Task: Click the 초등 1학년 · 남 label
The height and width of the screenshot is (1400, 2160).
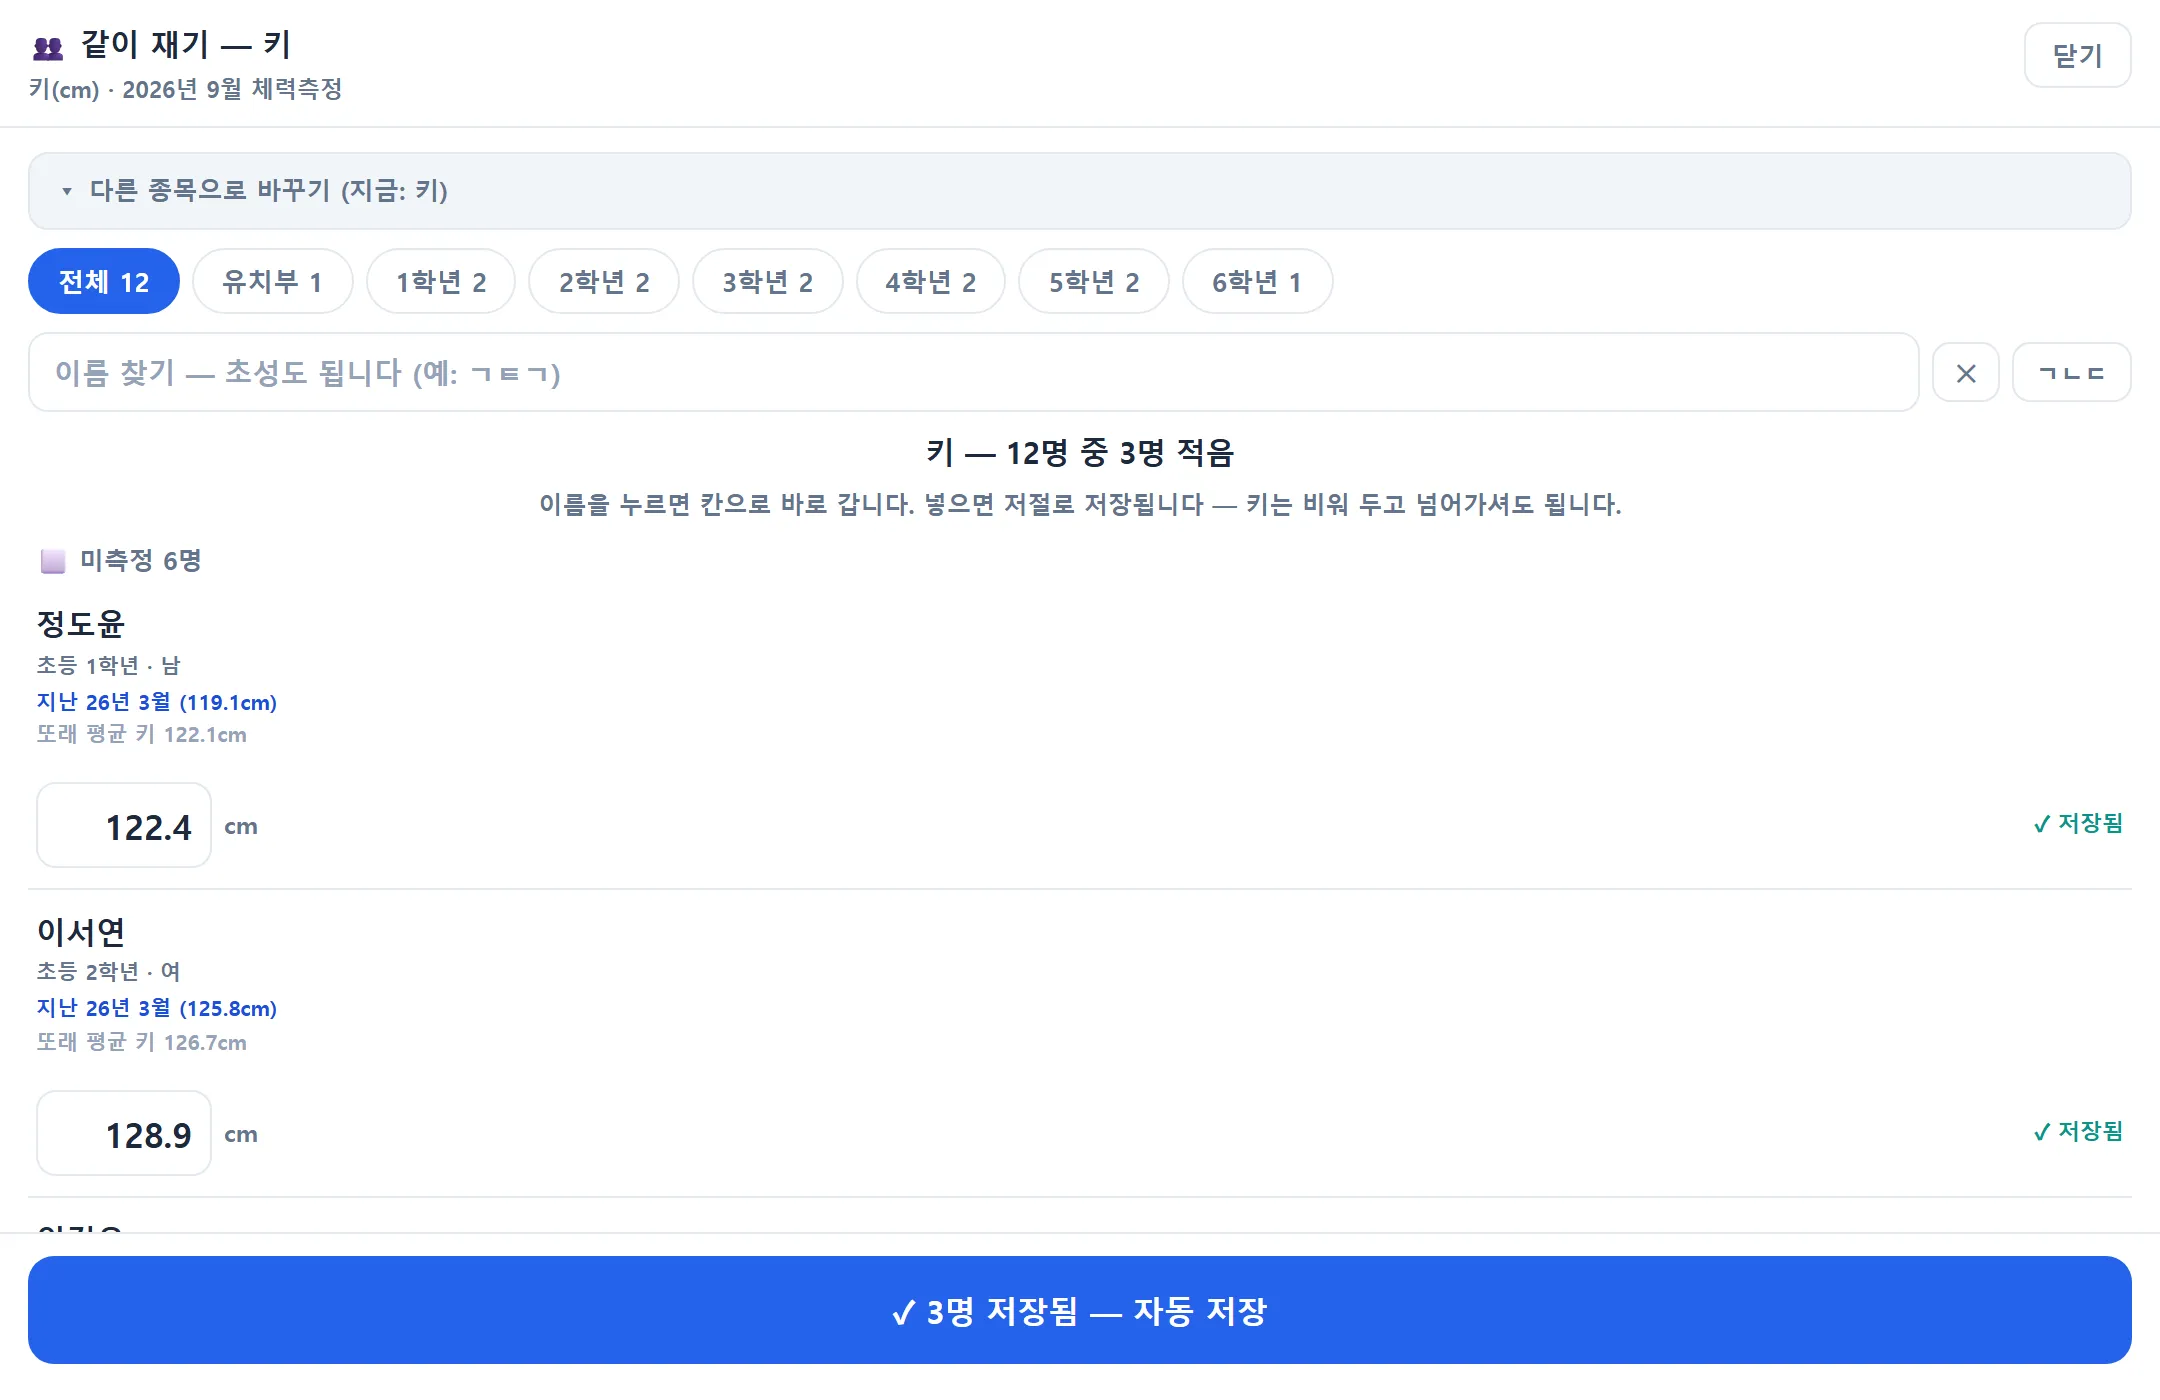Action: [109, 666]
